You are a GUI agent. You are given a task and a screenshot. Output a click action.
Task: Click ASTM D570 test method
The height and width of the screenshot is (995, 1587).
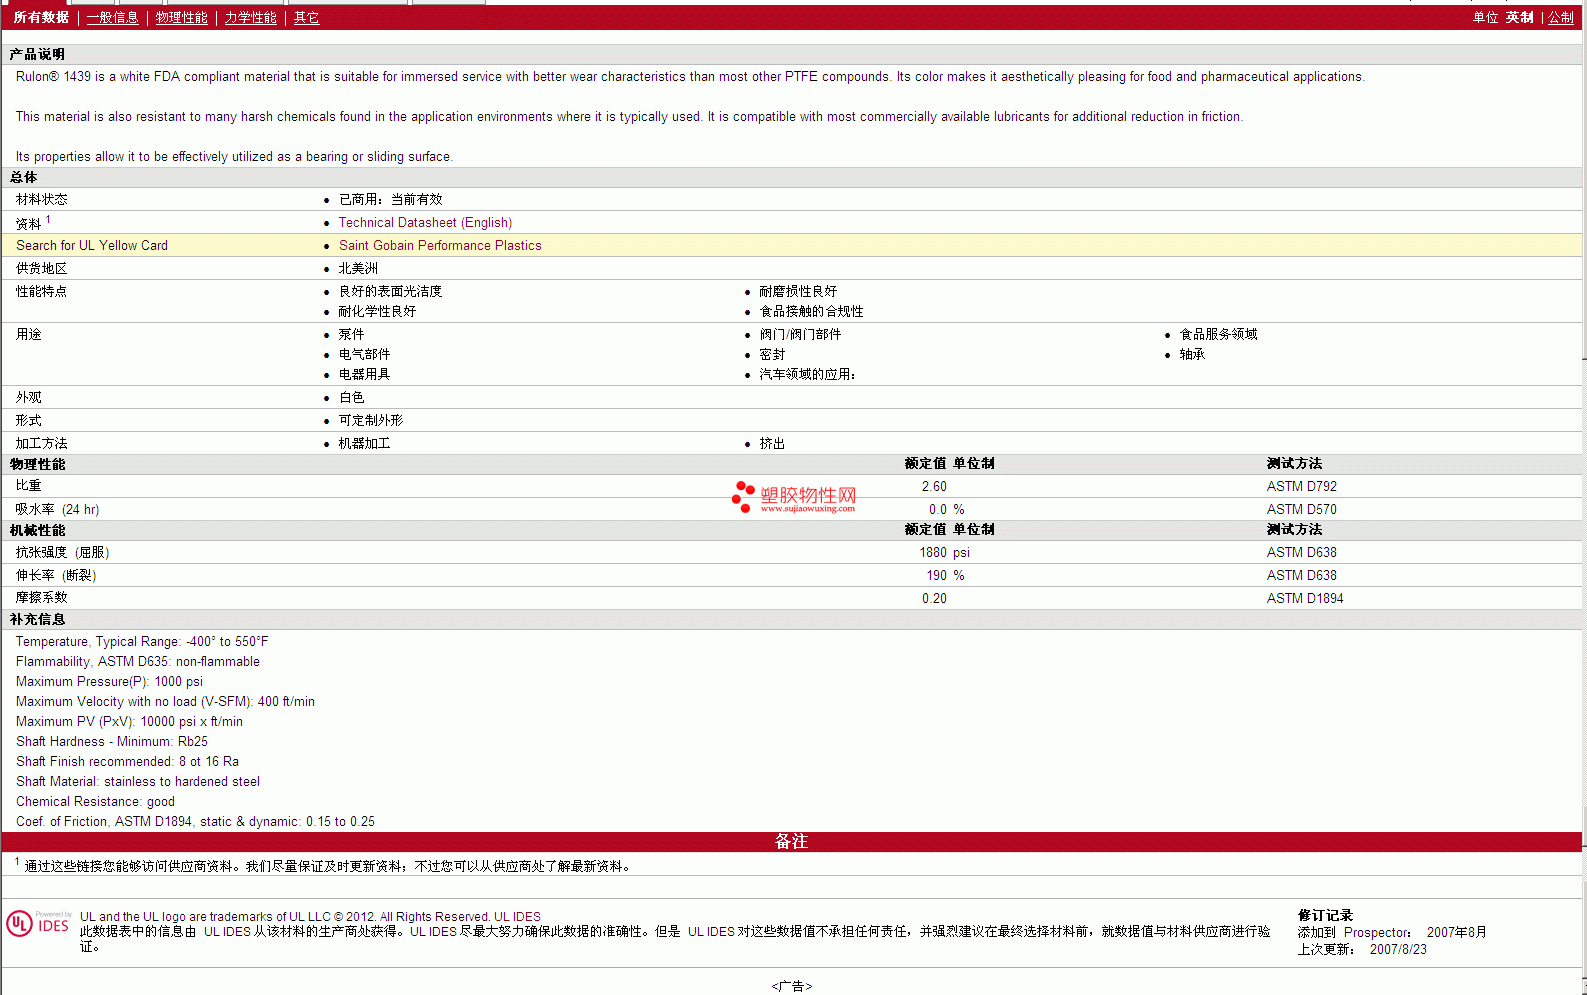[x=1301, y=509]
